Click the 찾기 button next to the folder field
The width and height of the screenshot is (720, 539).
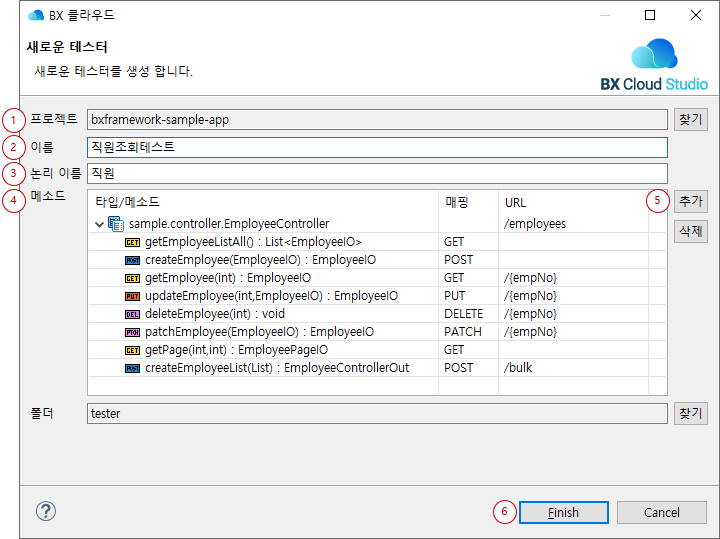690,413
